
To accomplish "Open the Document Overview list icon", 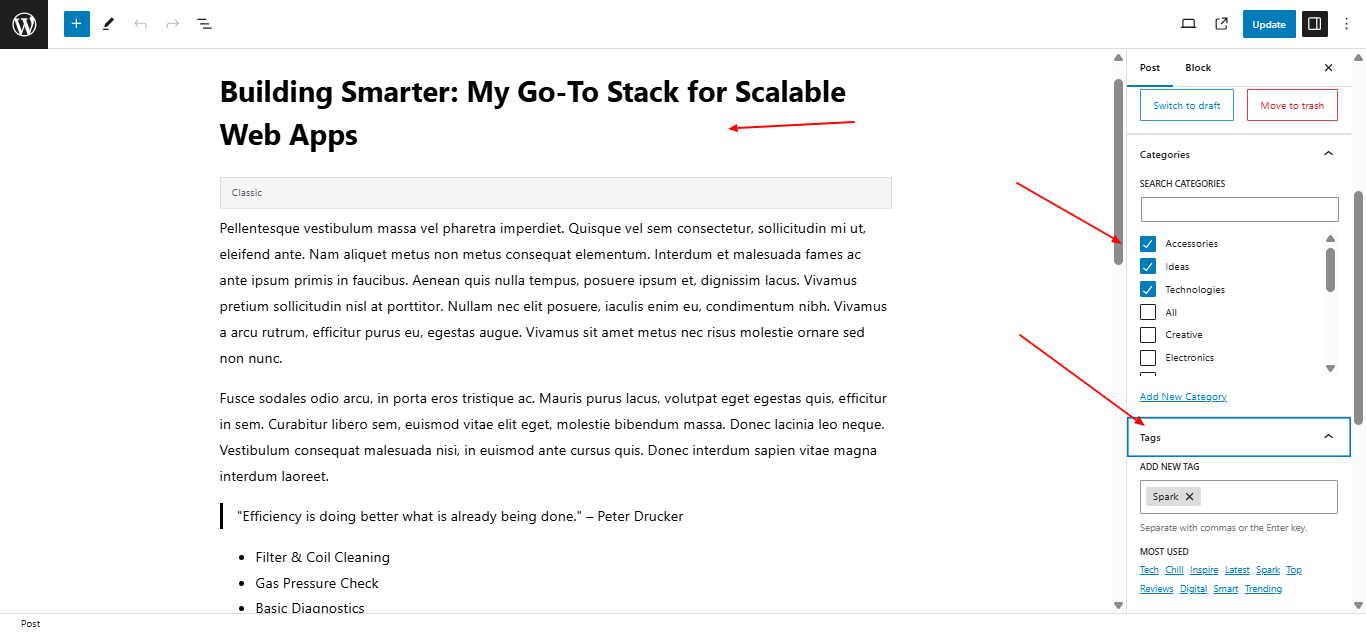I will (205, 24).
